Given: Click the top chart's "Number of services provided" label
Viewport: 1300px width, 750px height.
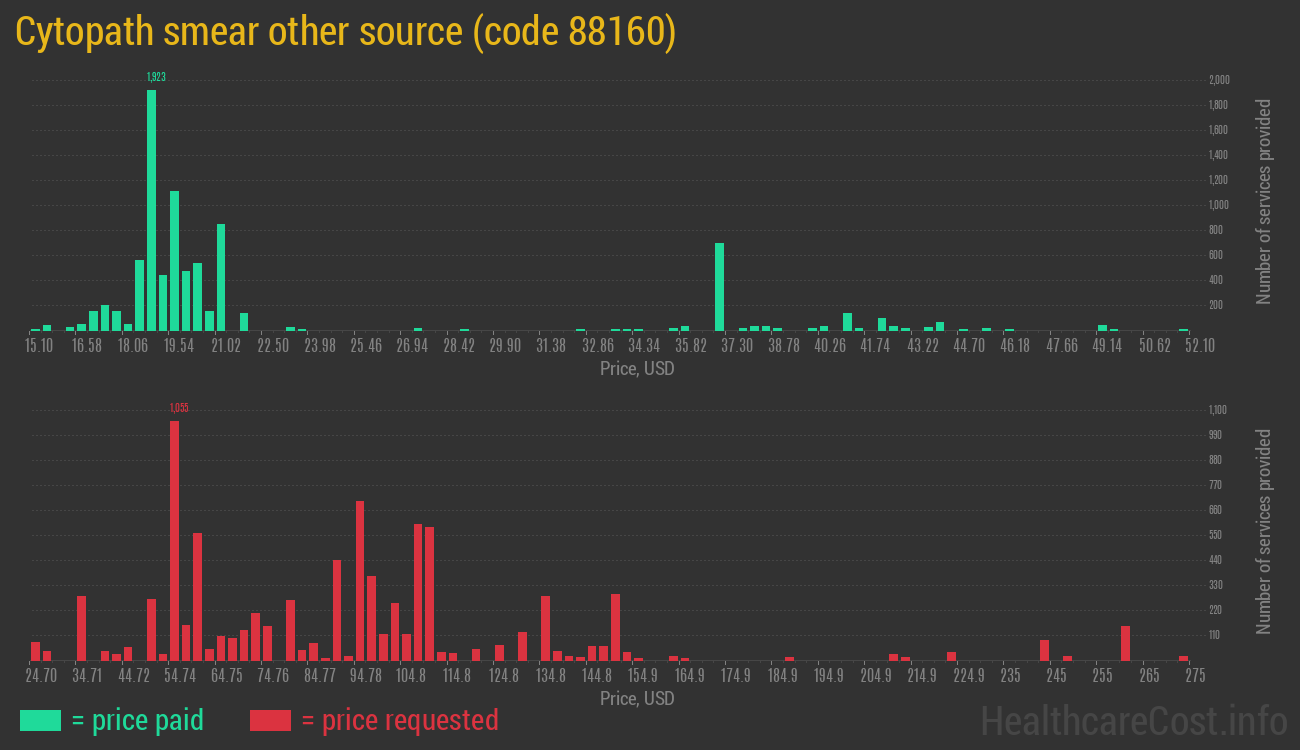Looking at the screenshot, I should pos(1264,202).
